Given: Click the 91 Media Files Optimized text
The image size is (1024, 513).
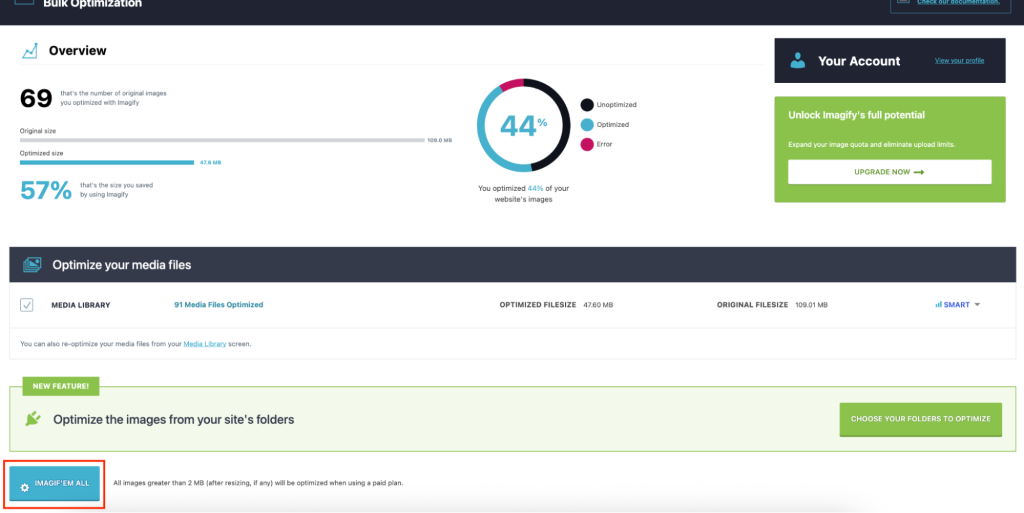Looking at the screenshot, I should (x=219, y=305).
